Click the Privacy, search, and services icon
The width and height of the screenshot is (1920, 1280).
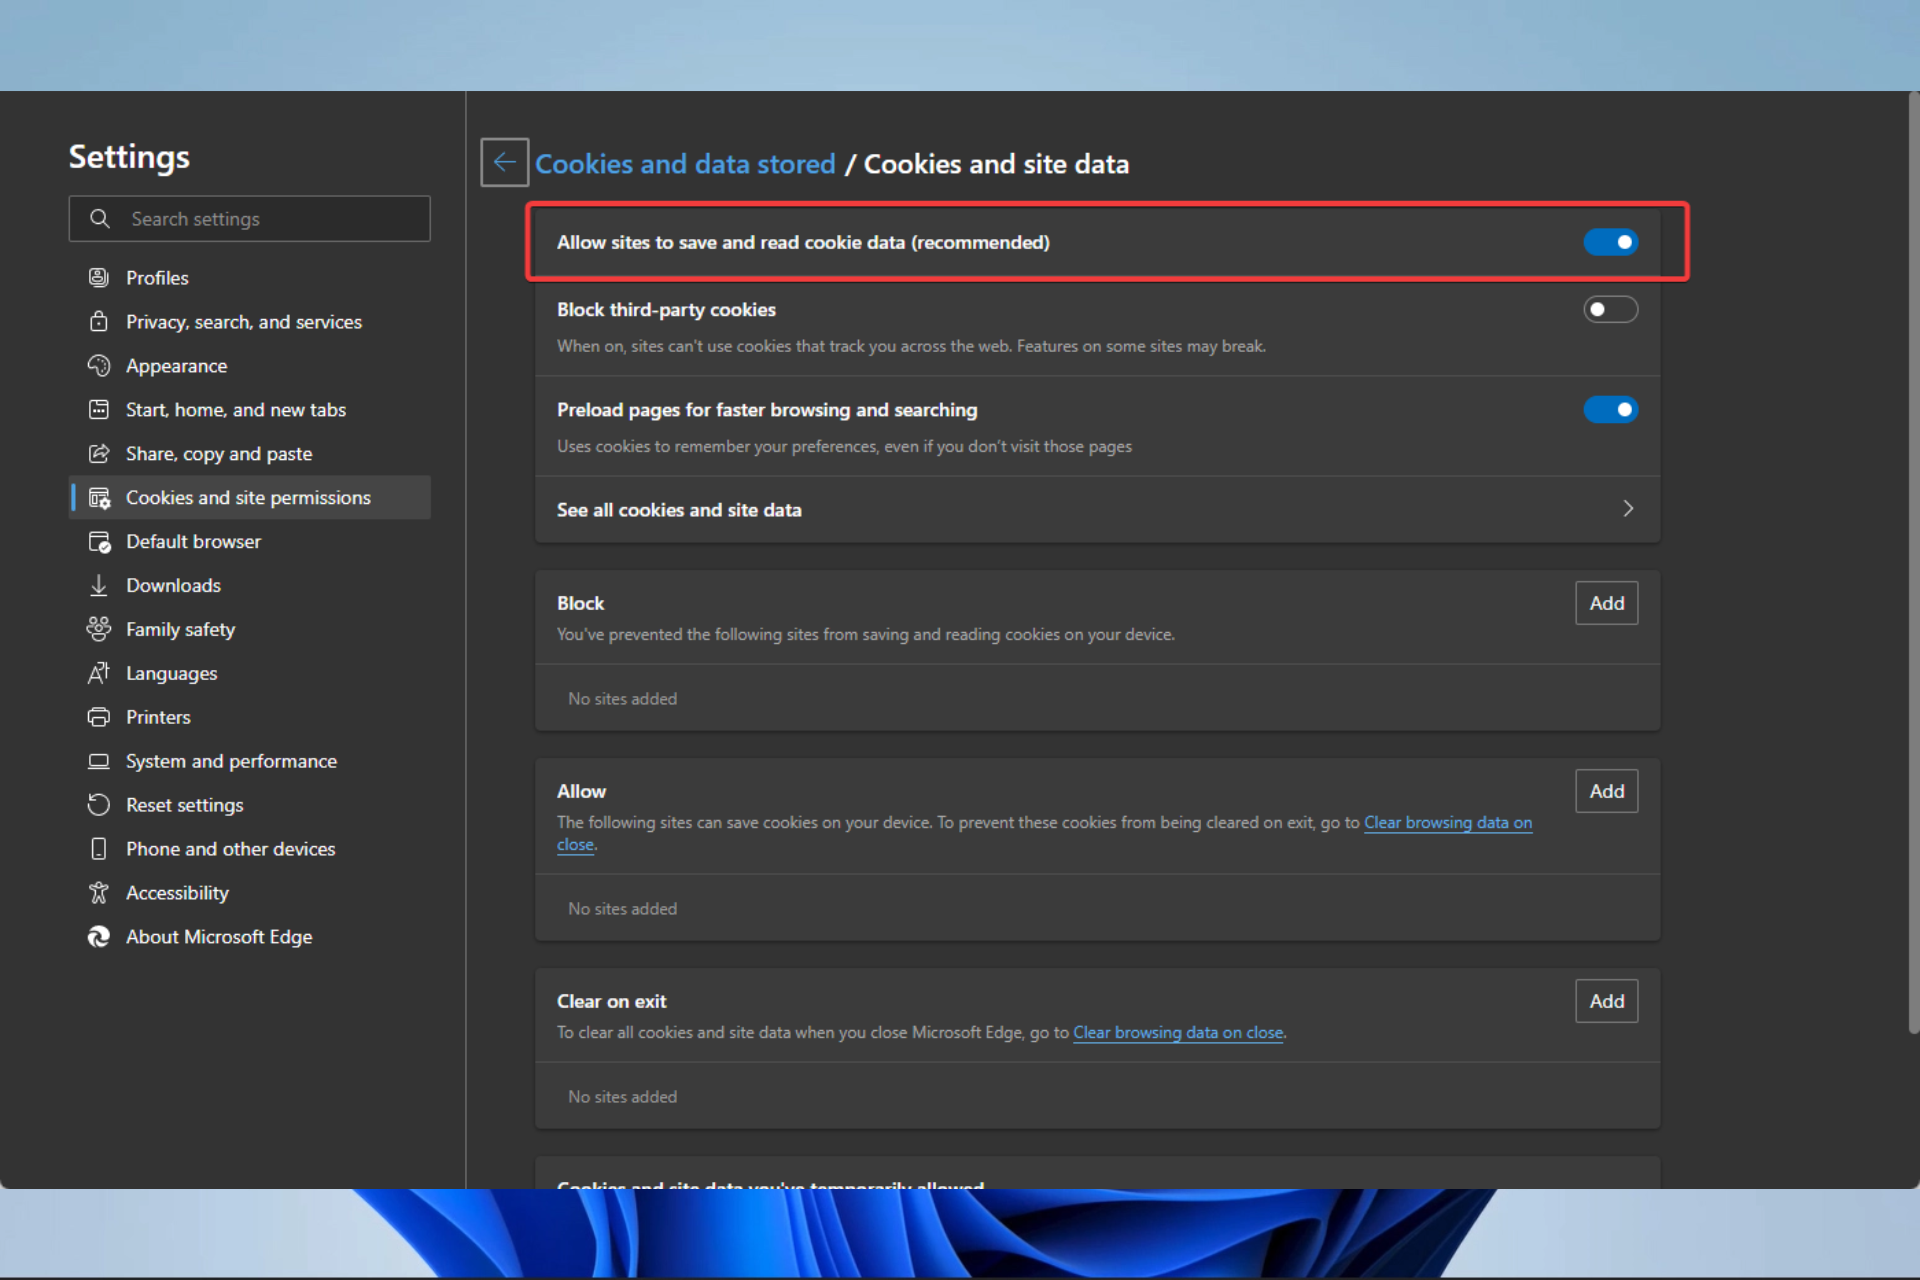(97, 321)
